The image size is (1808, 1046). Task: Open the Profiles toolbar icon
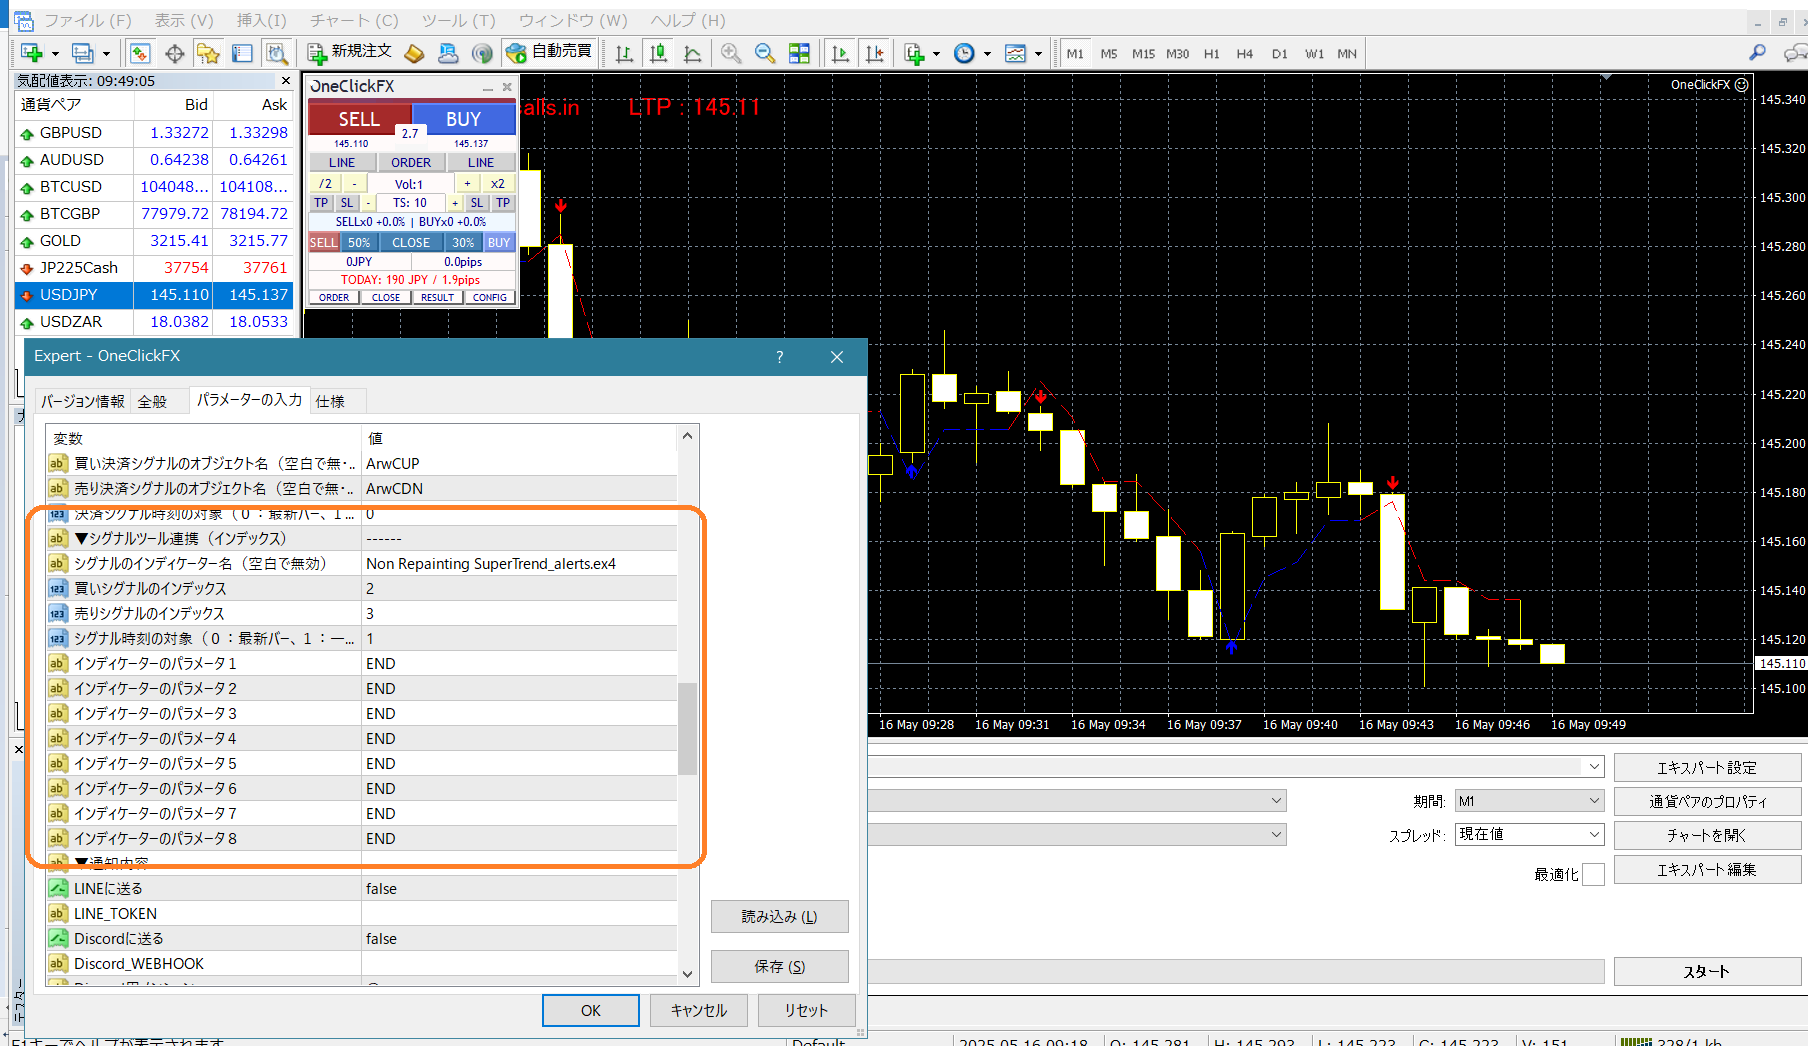[83, 53]
